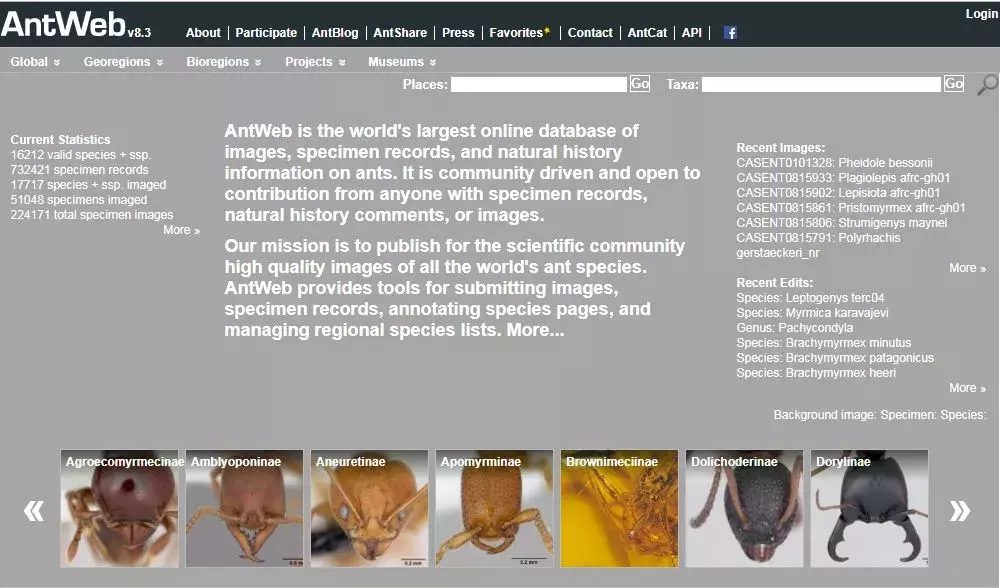Viewport: 1000px width, 588px height.
Task: Open CASENT0815933 Plagiolepis afrc-gh01 image
Action: point(843,178)
